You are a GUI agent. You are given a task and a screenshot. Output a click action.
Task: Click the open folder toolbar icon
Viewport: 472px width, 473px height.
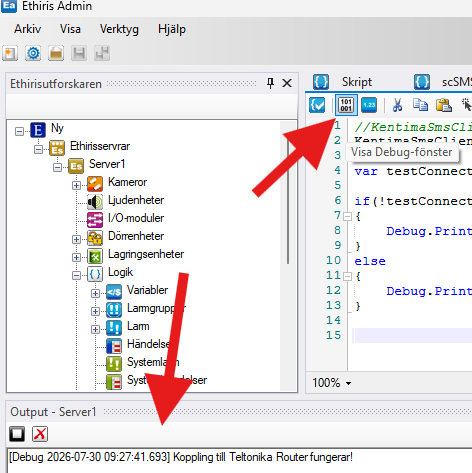56,53
